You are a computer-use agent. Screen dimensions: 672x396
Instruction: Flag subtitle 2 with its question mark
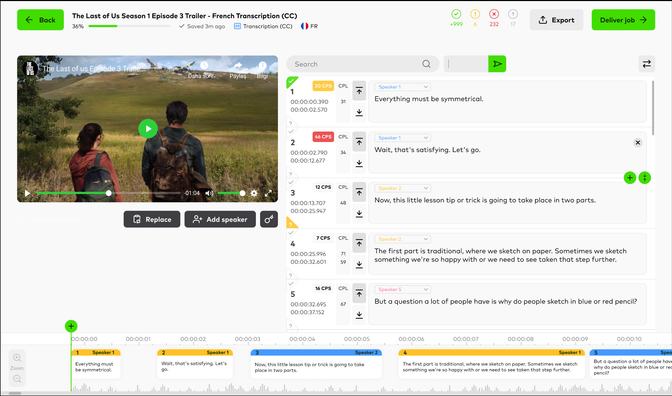pyautogui.click(x=291, y=174)
